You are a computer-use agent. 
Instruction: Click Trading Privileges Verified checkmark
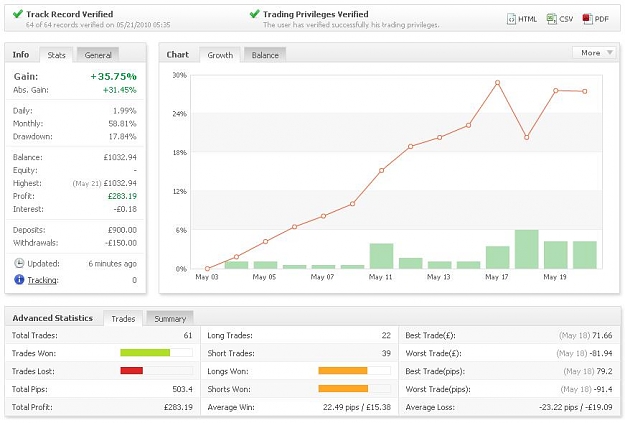point(254,14)
